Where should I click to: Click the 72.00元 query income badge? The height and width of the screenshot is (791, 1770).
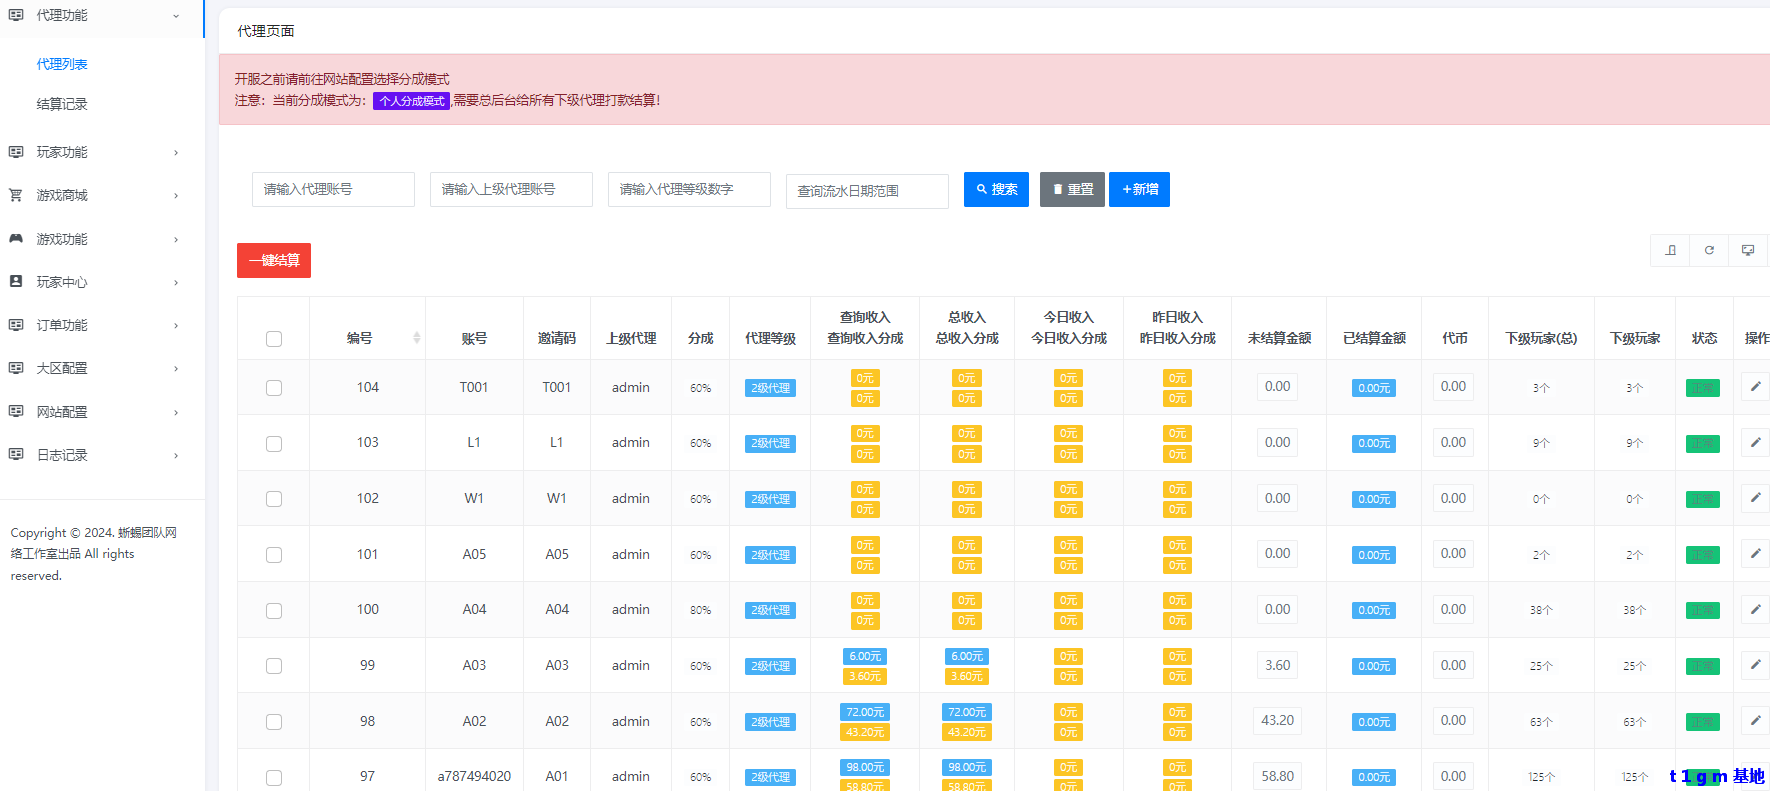click(x=865, y=712)
